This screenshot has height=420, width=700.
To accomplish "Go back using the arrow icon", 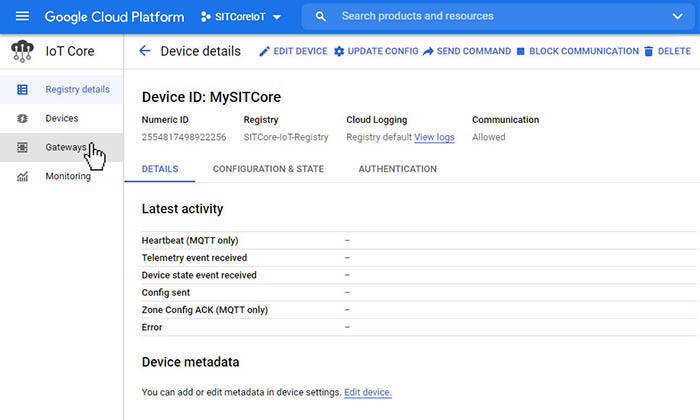I will (145, 51).
